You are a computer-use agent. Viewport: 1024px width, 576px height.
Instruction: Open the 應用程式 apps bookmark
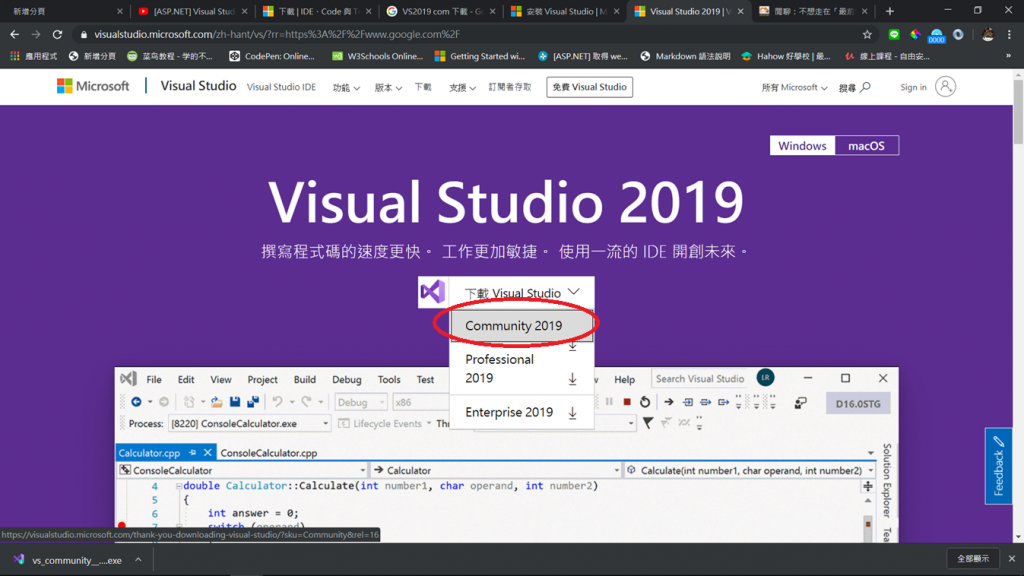tap(33, 56)
